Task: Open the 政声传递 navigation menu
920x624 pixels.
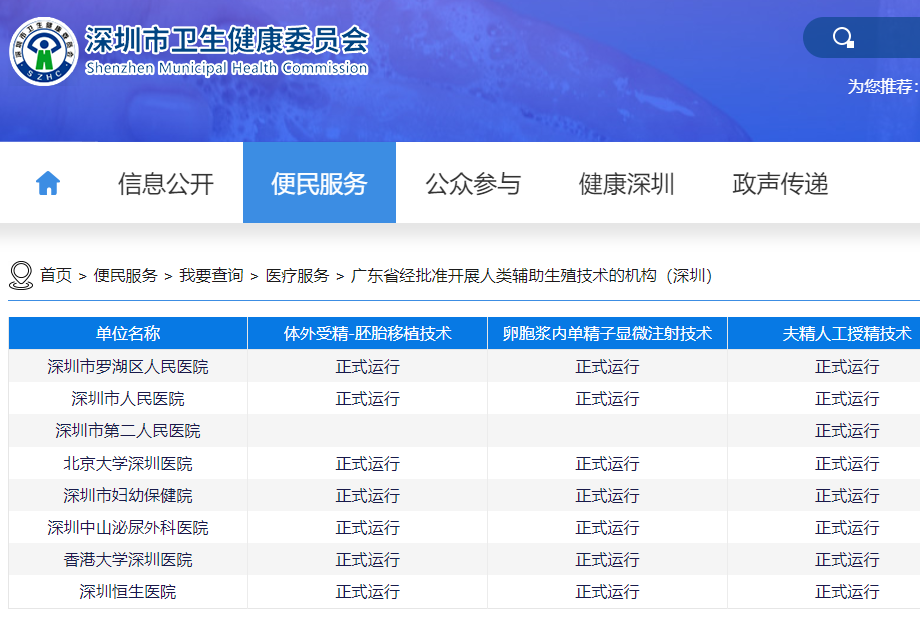Action: pyautogui.click(x=780, y=184)
